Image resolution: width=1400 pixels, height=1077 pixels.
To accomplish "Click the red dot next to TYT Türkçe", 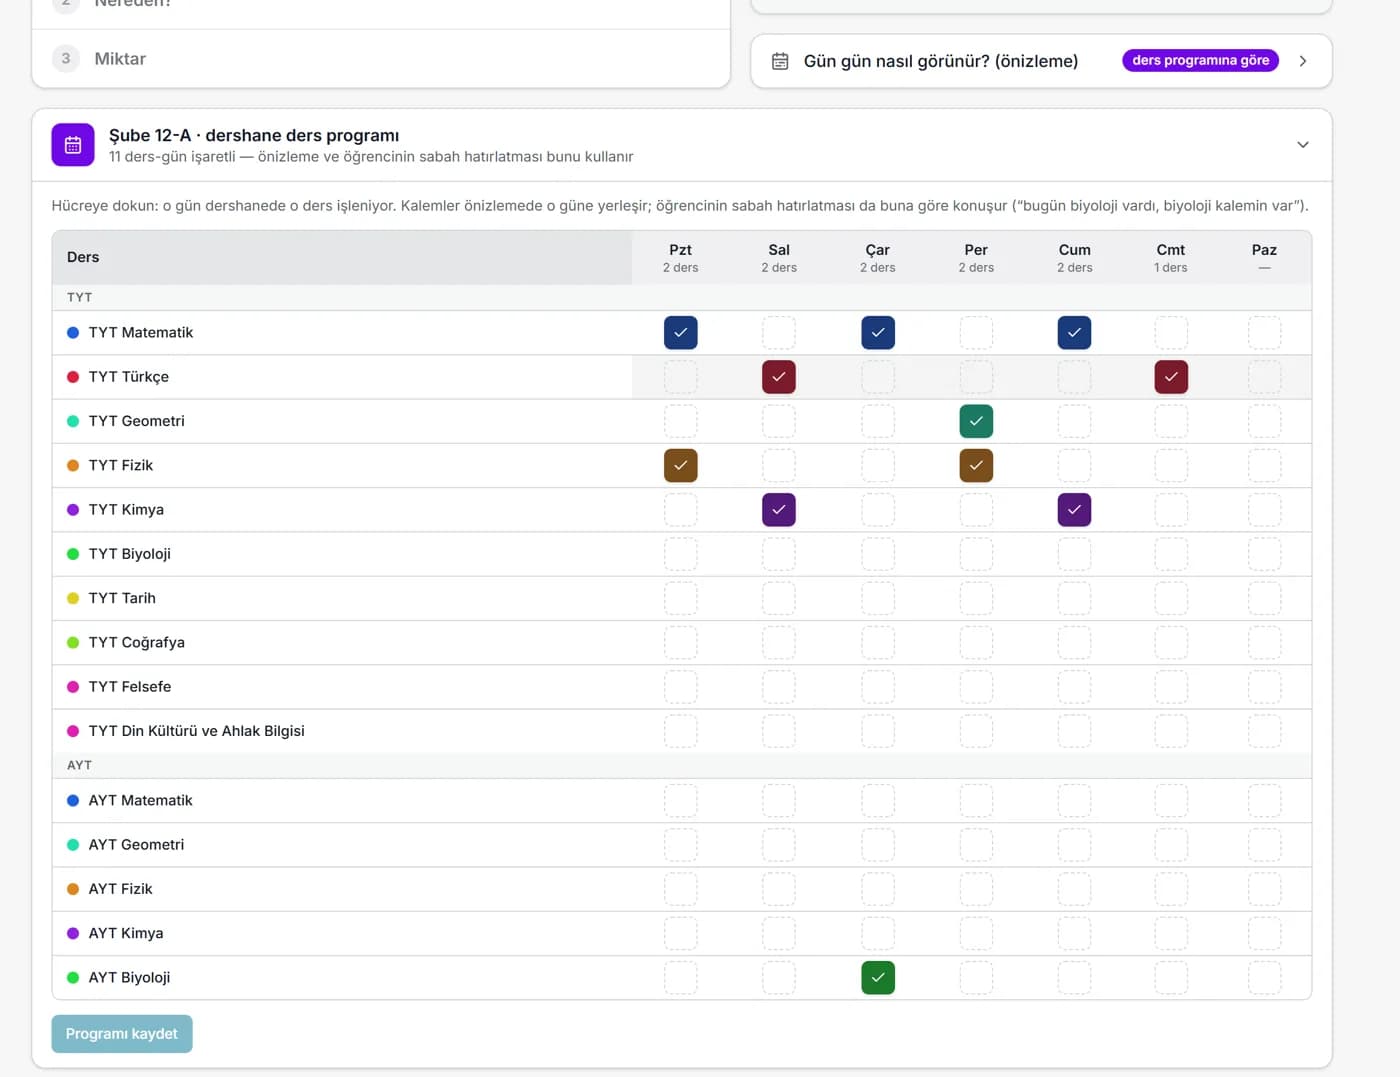I will tap(73, 377).
